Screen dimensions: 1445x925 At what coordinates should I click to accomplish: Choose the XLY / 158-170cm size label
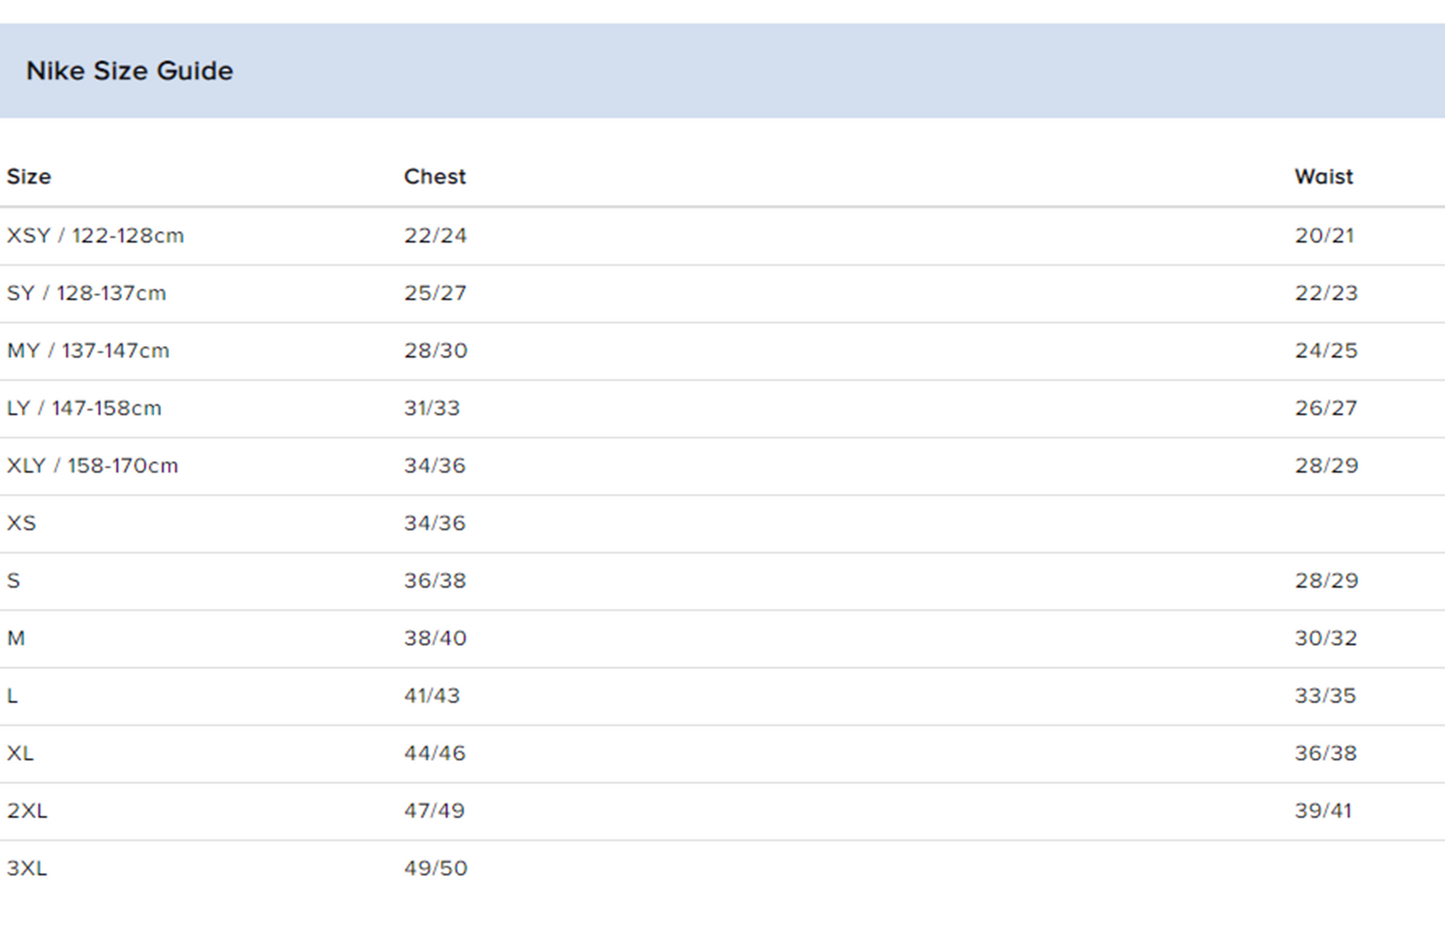(x=92, y=466)
